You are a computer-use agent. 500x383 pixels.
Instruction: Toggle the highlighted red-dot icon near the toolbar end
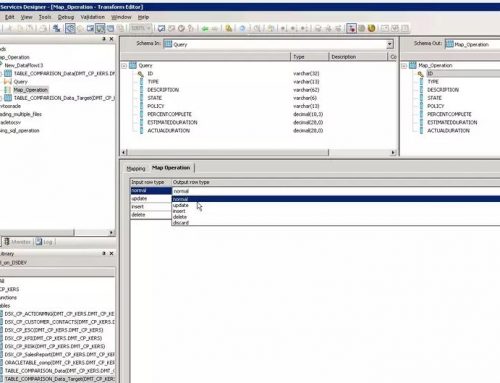[x=351, y=28]
